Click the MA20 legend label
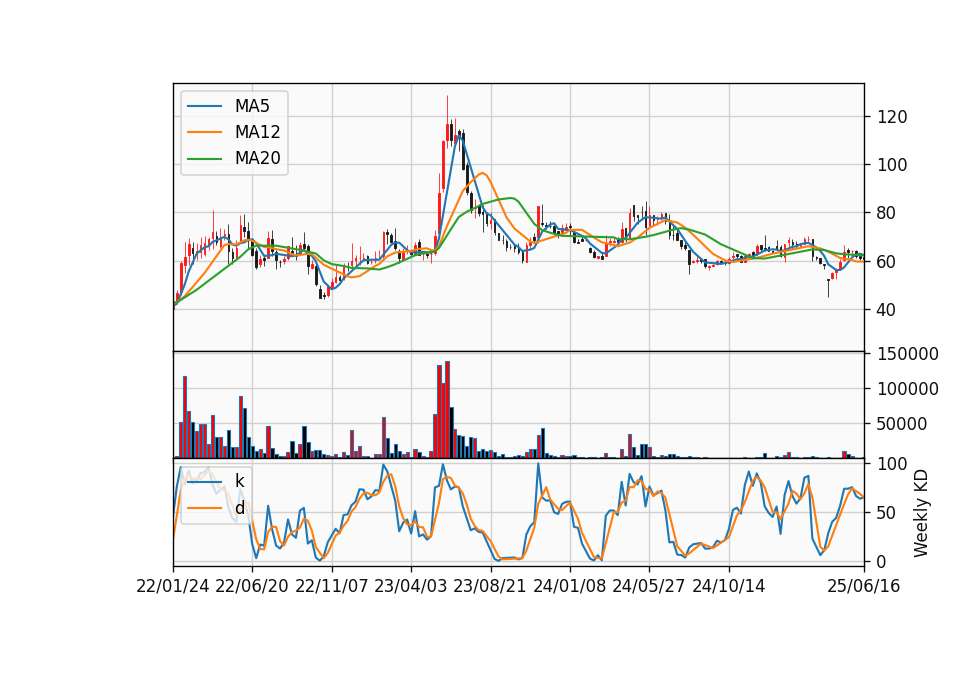 click(x=257, y=158)
